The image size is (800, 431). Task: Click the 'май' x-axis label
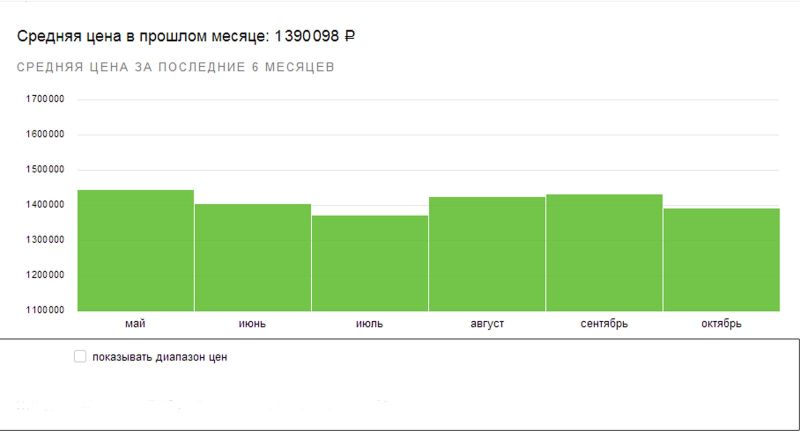point(135,324)
